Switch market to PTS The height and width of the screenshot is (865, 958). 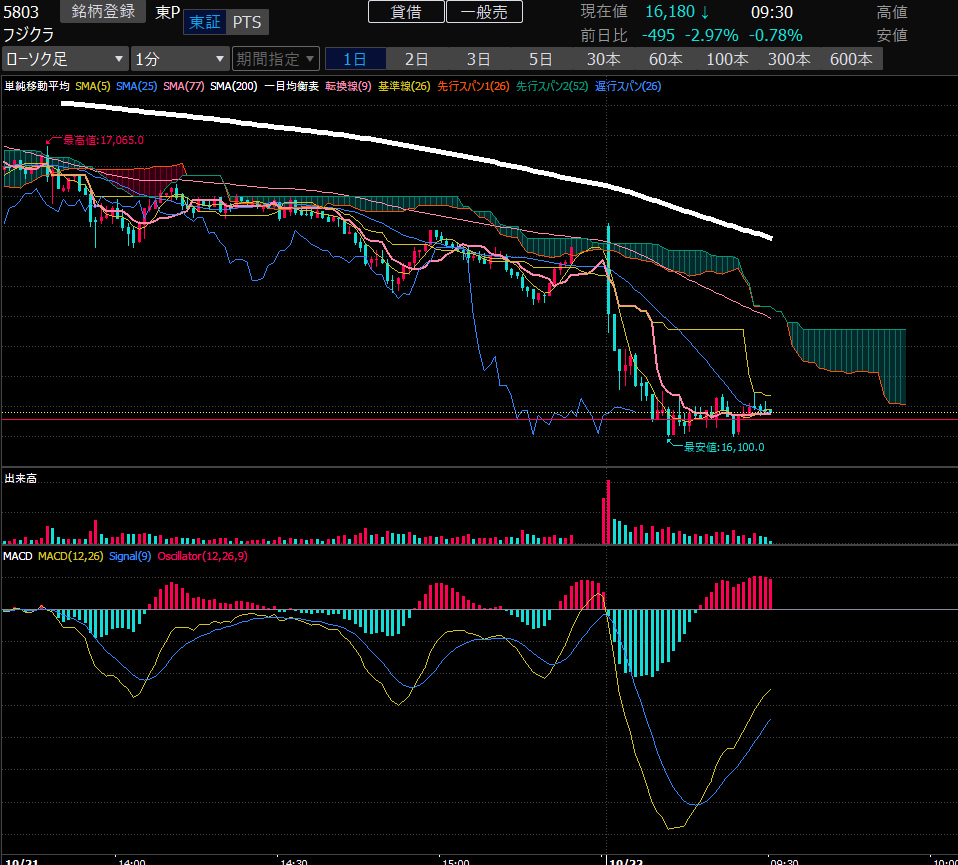pyautogui.click(x=245, y=23)
